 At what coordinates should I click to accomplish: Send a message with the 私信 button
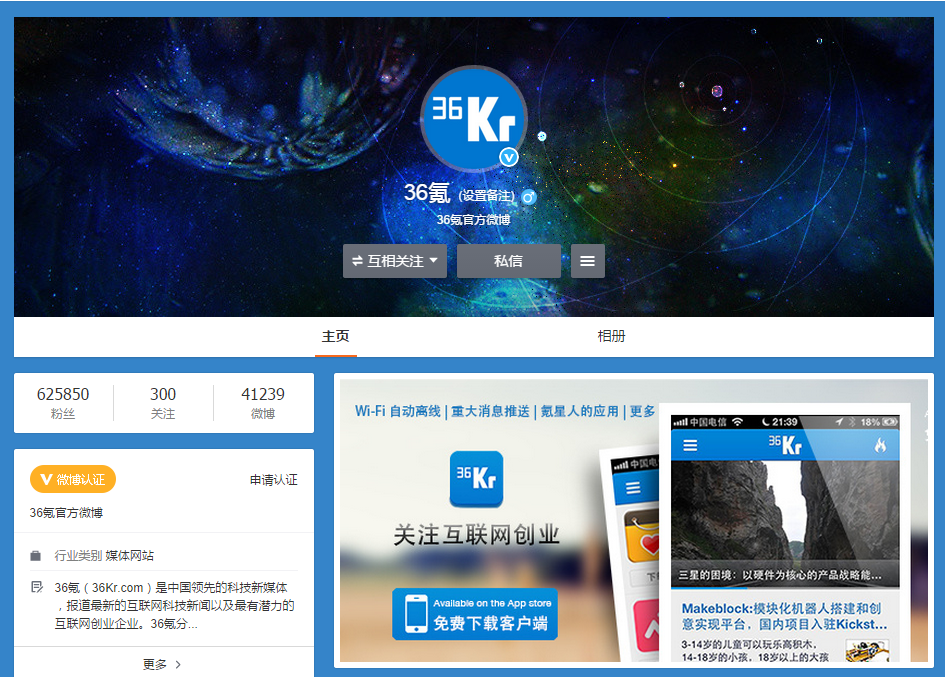click(509, 261)
